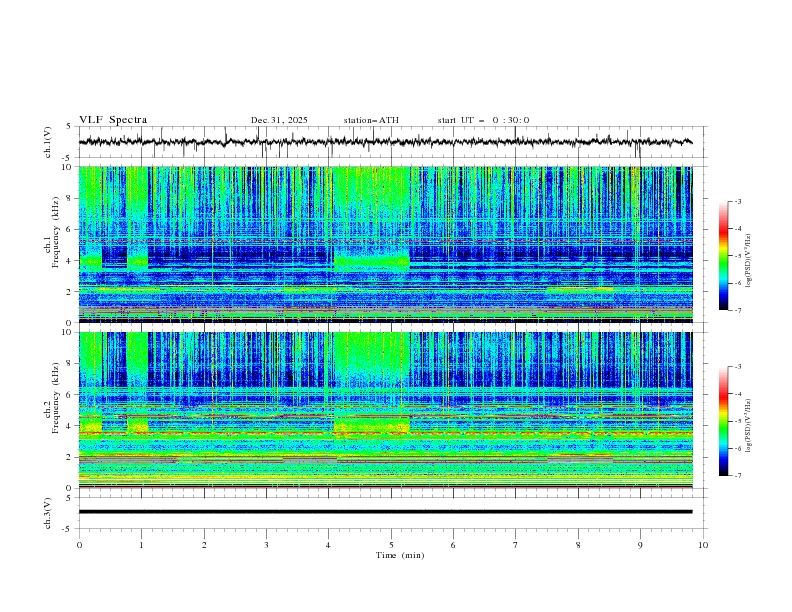Click the ch.2 colorbar "log(PSD)(V²/Hz)" label

click(x=749, y=426)
